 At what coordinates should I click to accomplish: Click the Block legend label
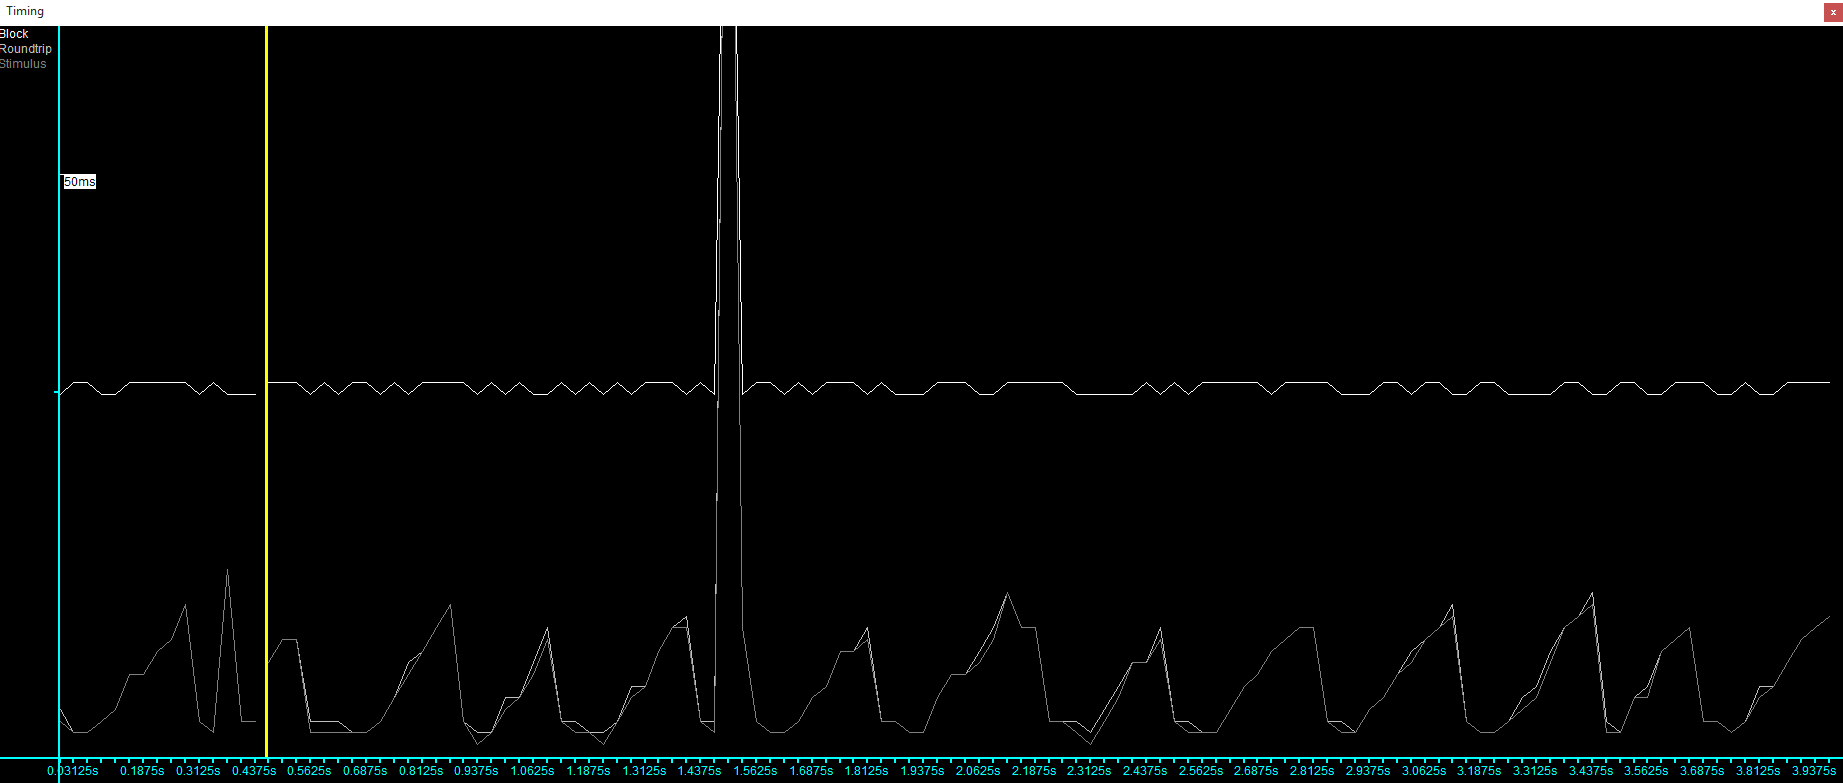(14, 34)
